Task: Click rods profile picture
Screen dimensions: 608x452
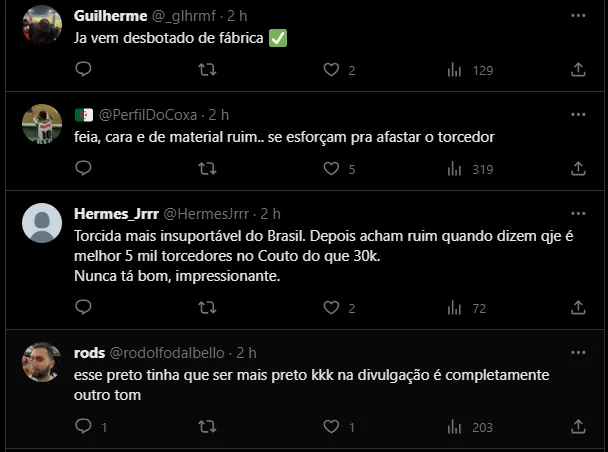Action: (x=42, y=362)
